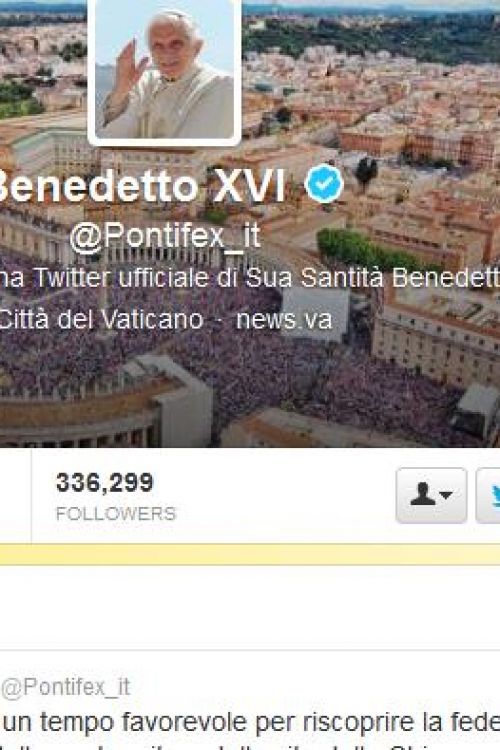Click the yellow new tweets notification bar
The width and height of the screenshot is (500, 750).
coord(250,554)
